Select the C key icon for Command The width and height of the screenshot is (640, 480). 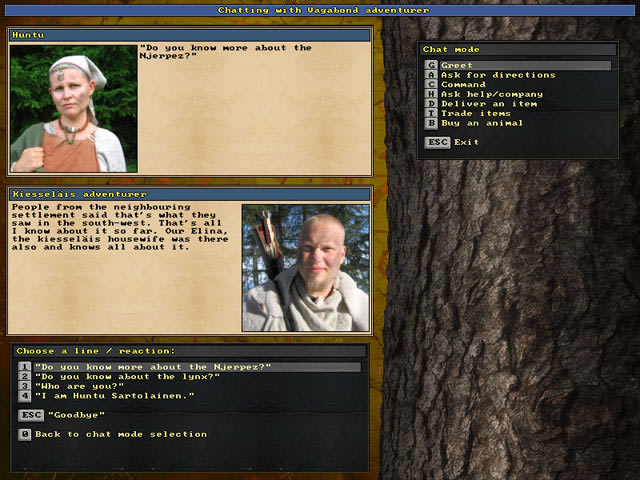pyautogui.click(x=431, y=85)
